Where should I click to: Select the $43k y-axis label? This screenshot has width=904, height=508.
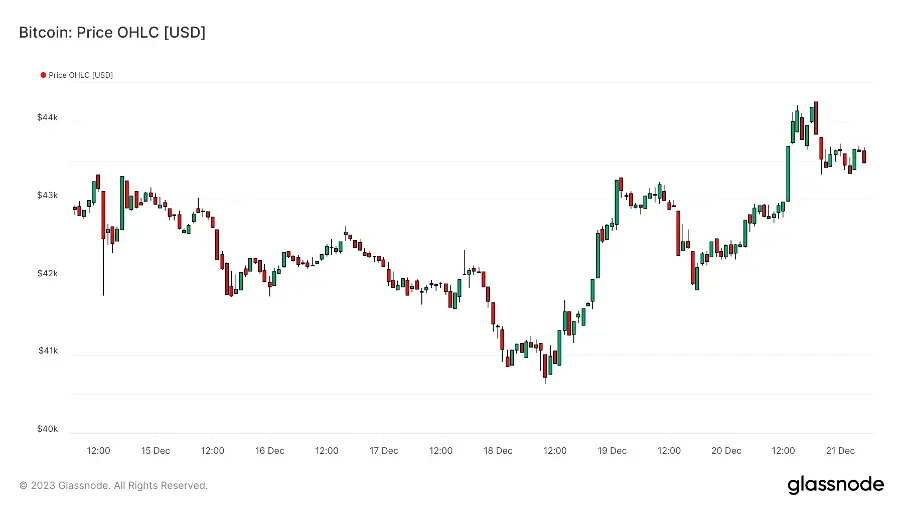pyautogui.click(x=47, y=196)
